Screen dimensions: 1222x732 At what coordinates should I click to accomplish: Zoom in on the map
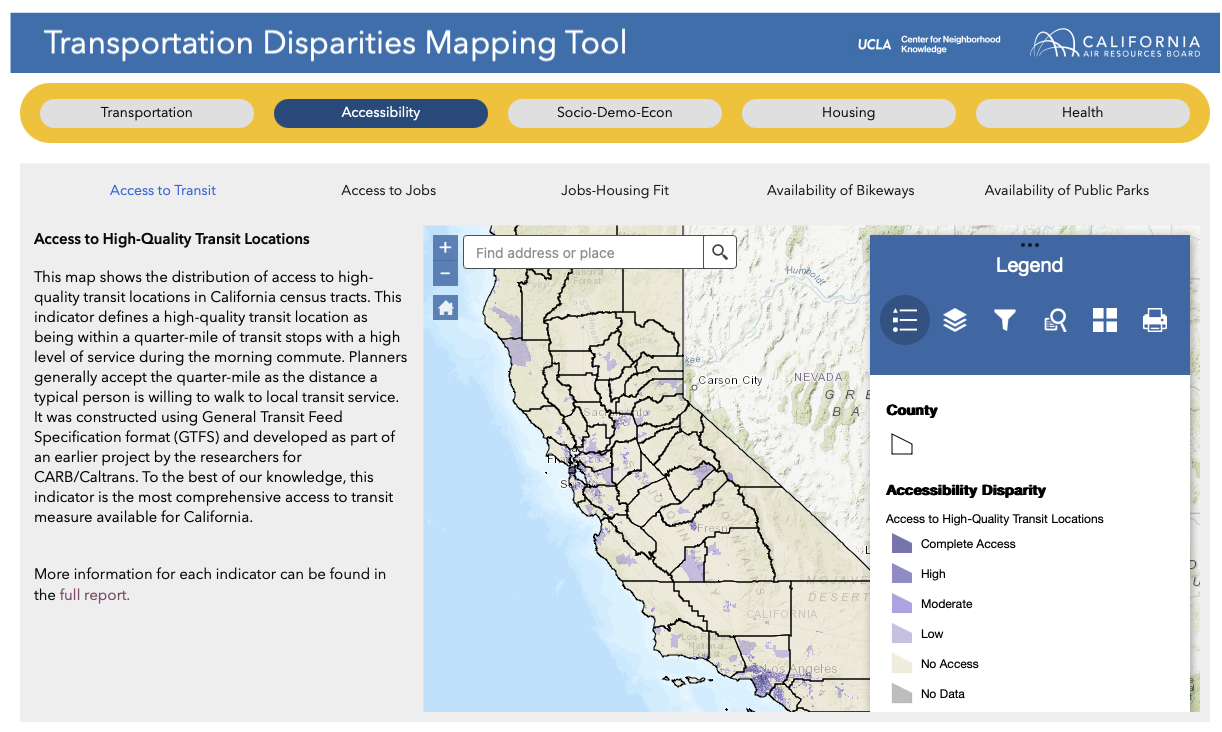pyautogui.click(x=446, y=247)
